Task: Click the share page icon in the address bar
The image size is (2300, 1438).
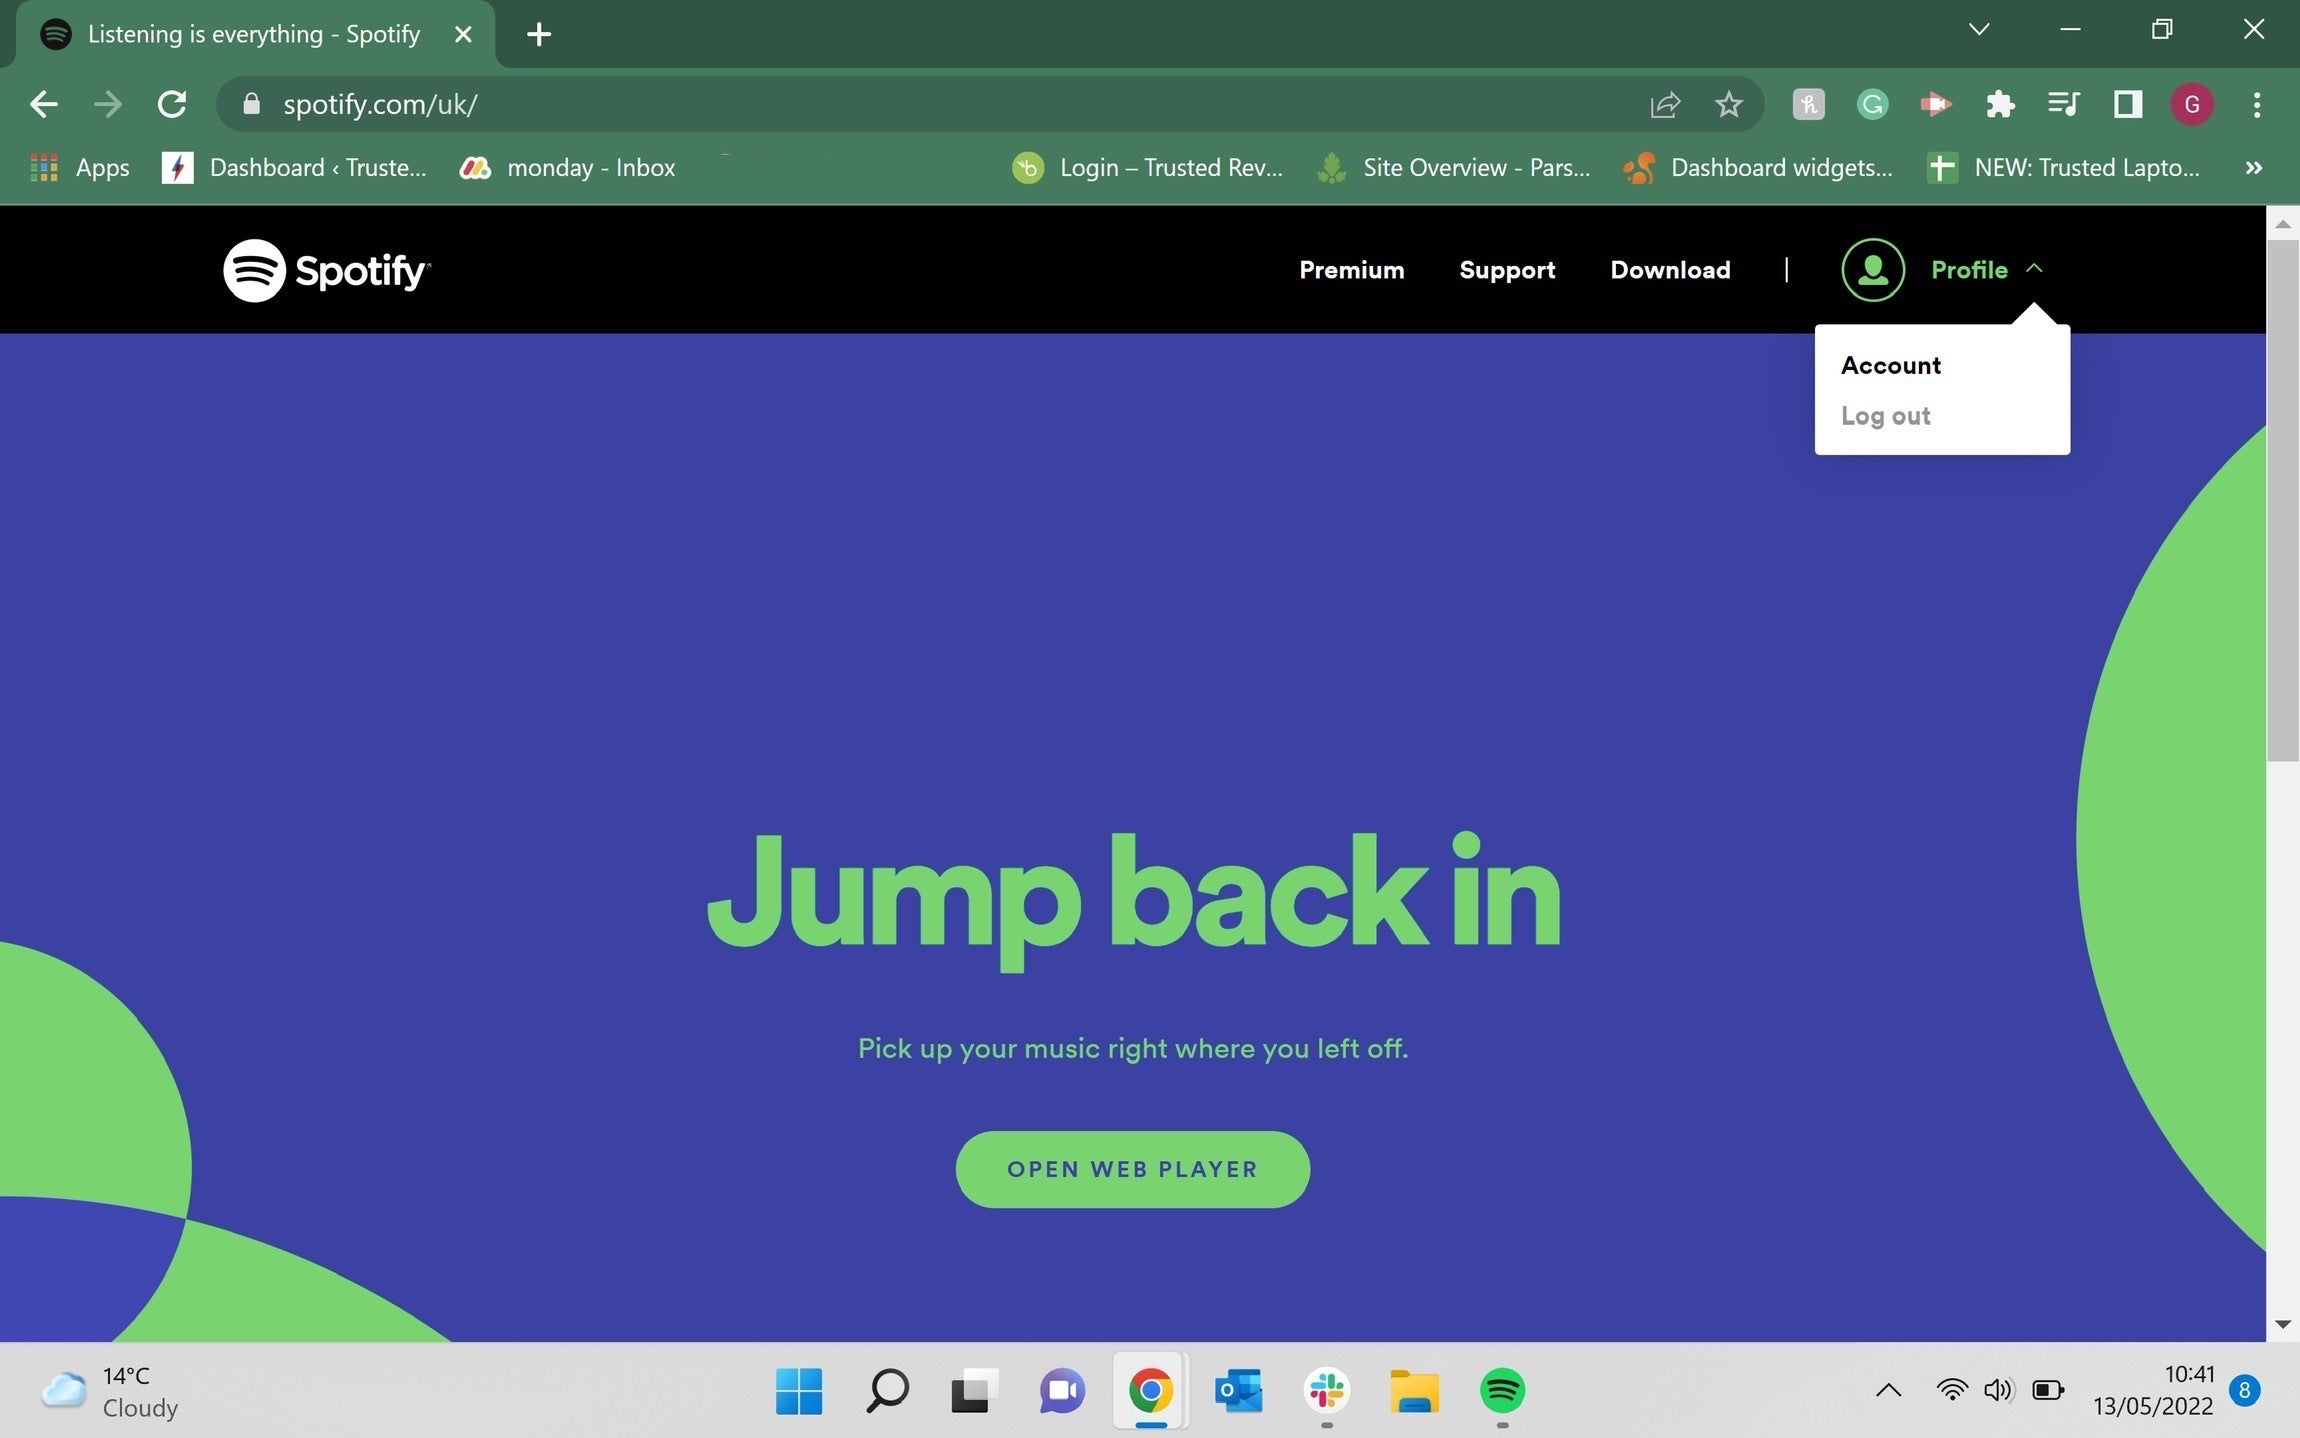Action: coord(1664,104)
